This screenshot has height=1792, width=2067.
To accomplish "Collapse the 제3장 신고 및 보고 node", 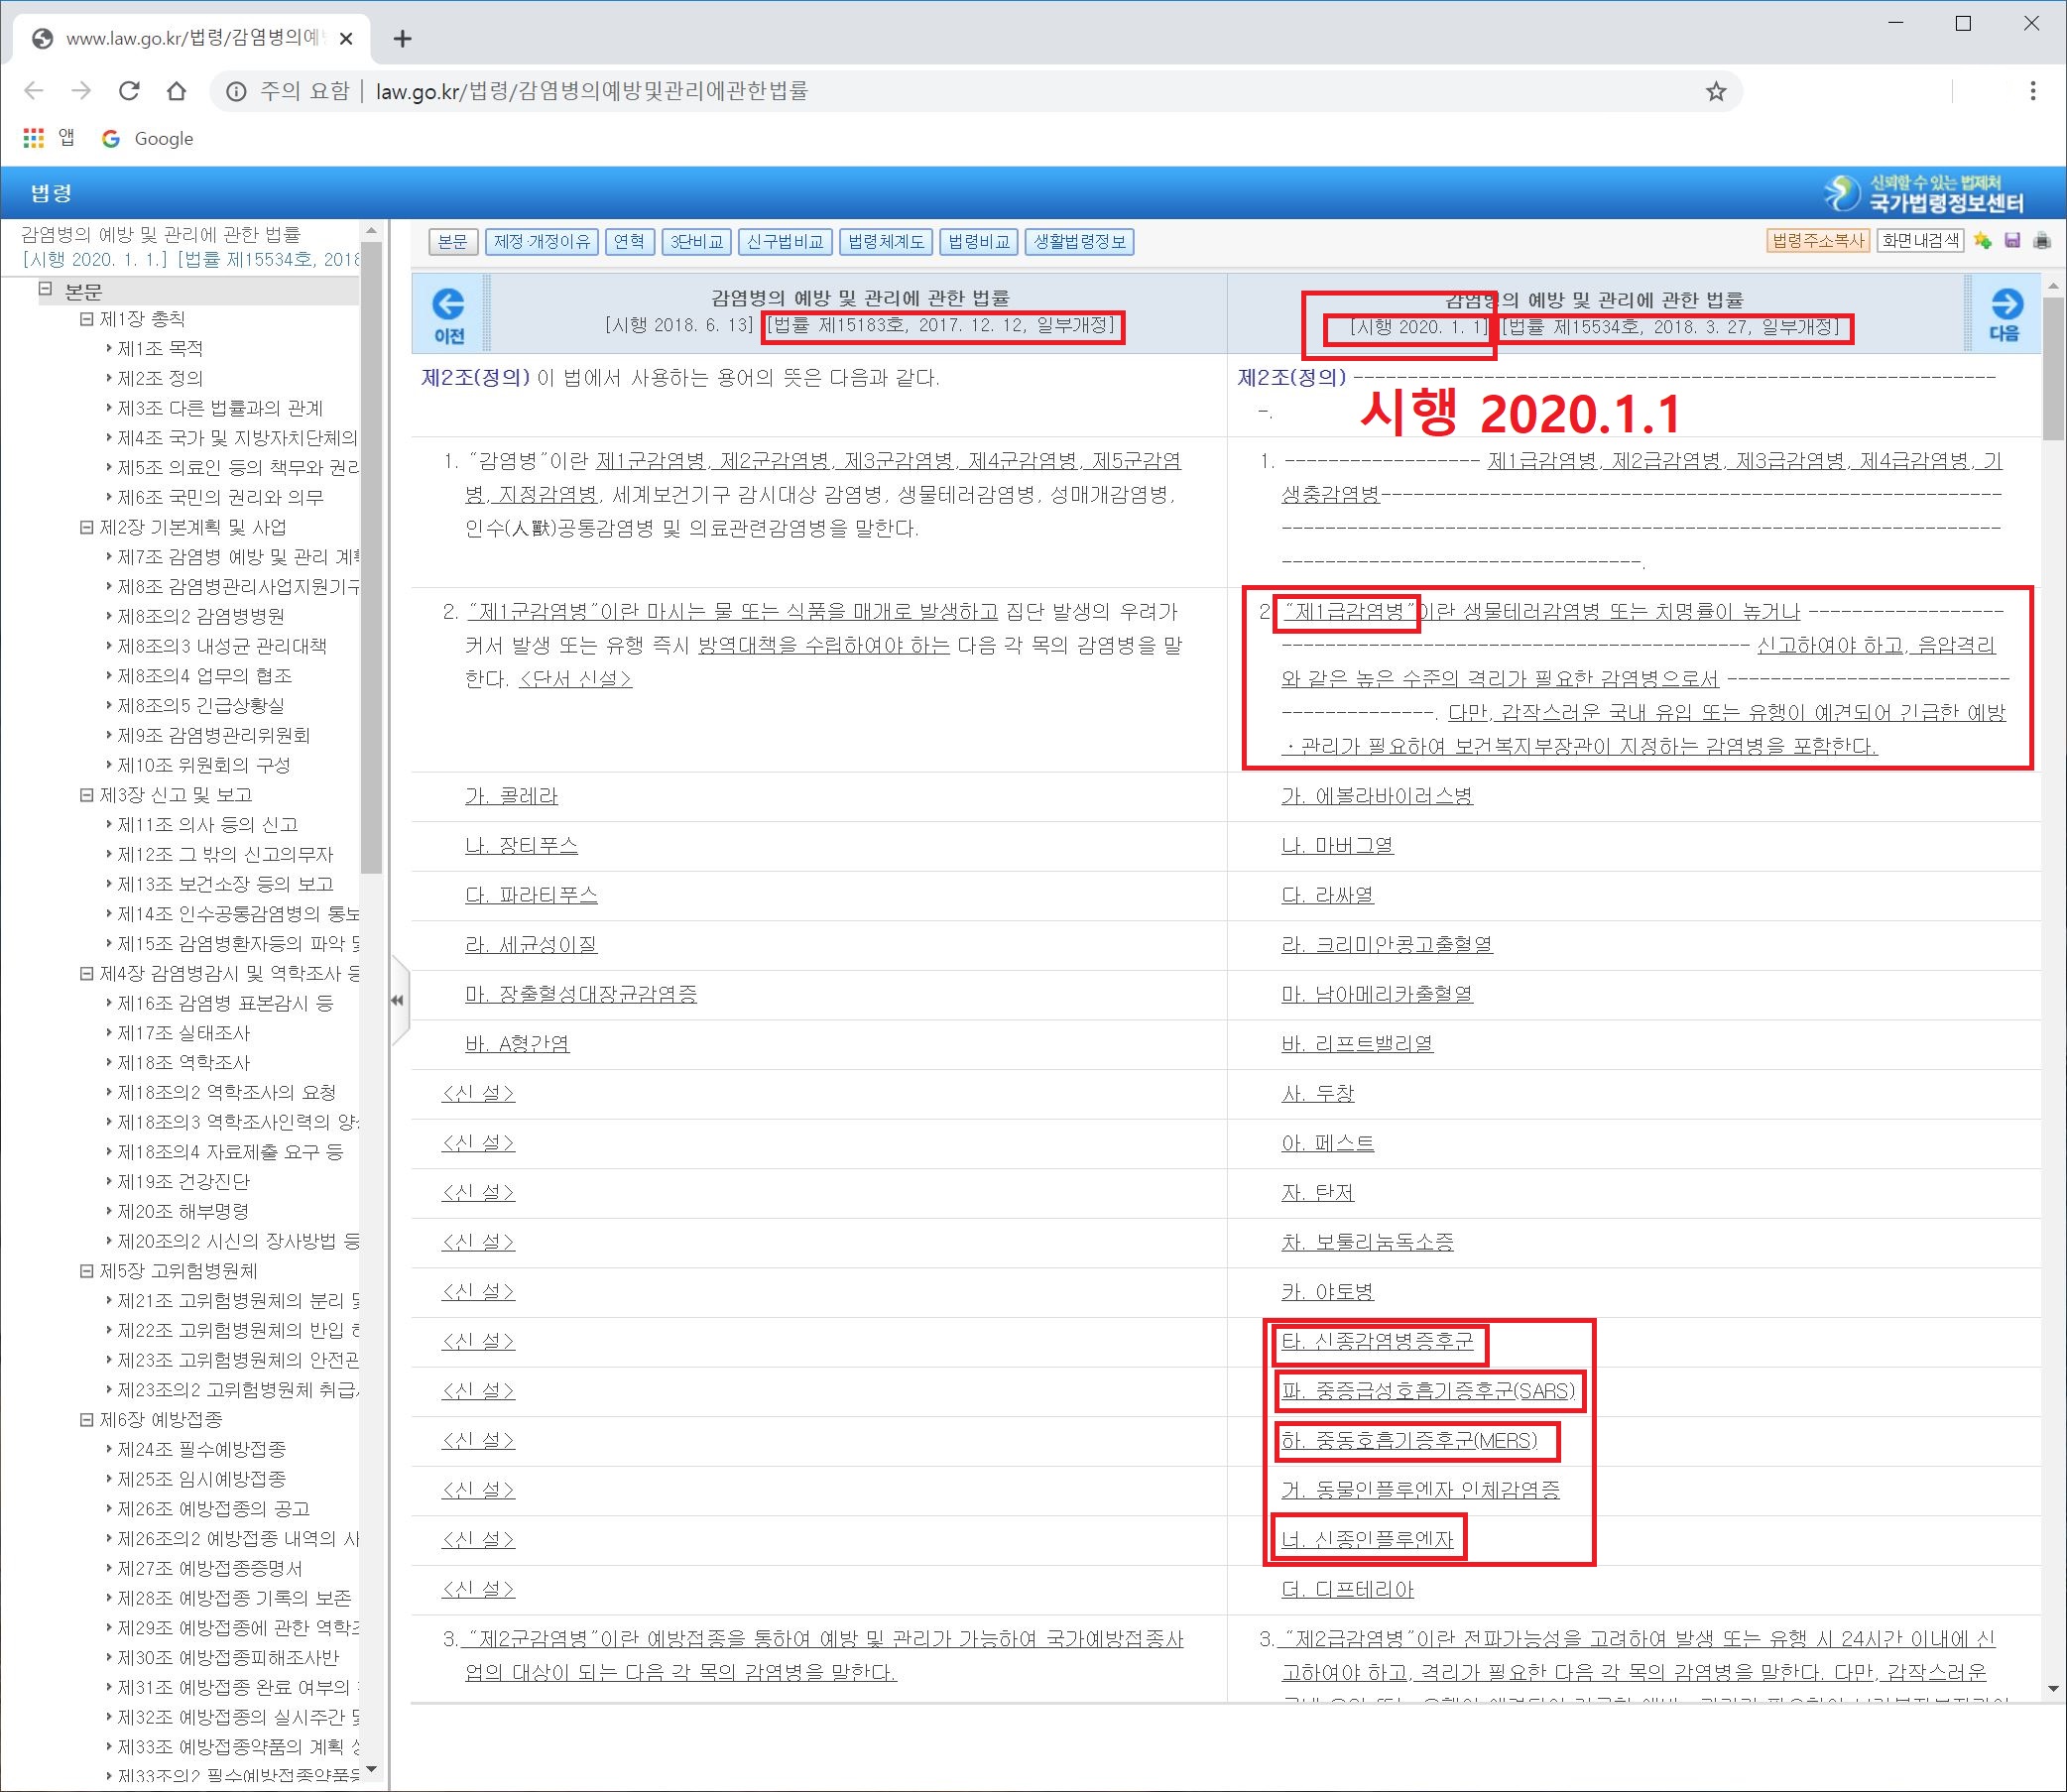I will click(86, 795).
